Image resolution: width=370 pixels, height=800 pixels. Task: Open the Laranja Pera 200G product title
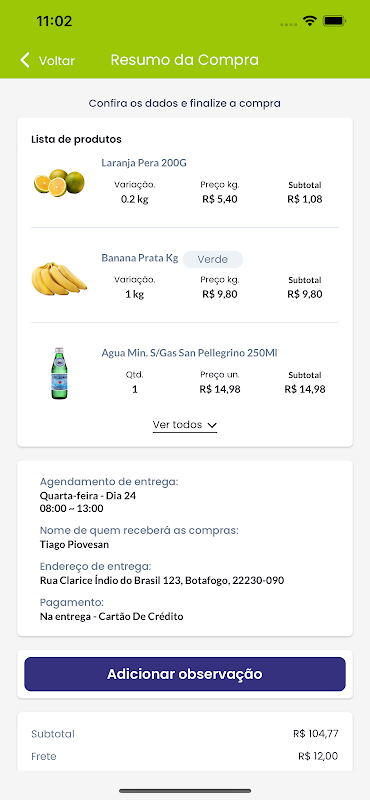tap(144, 163)
